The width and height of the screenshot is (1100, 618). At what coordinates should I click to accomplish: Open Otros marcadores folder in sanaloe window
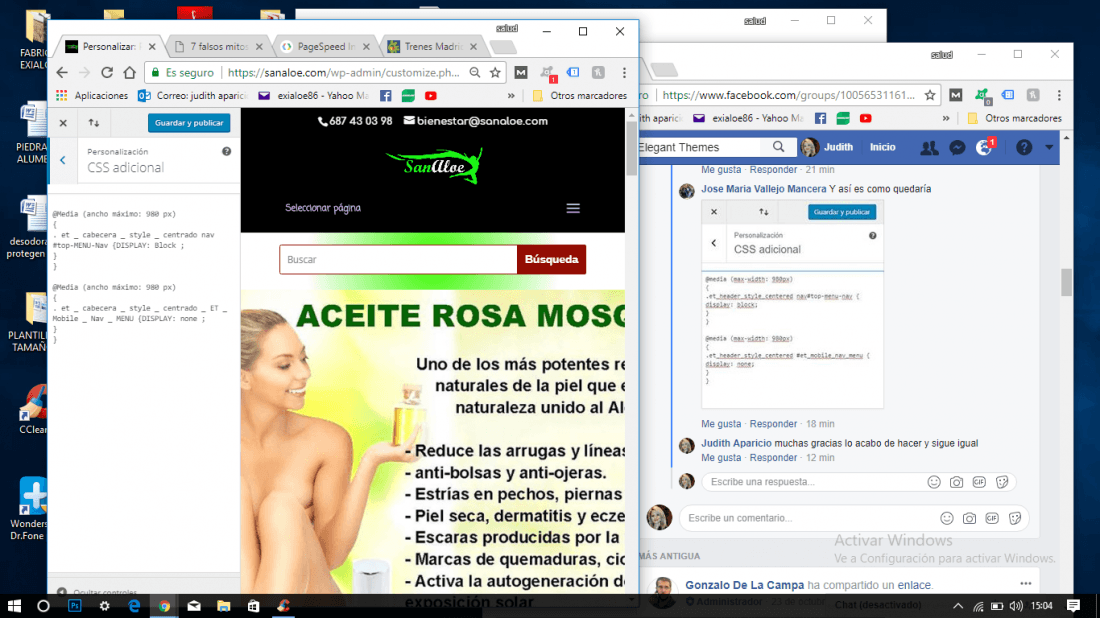579,95
